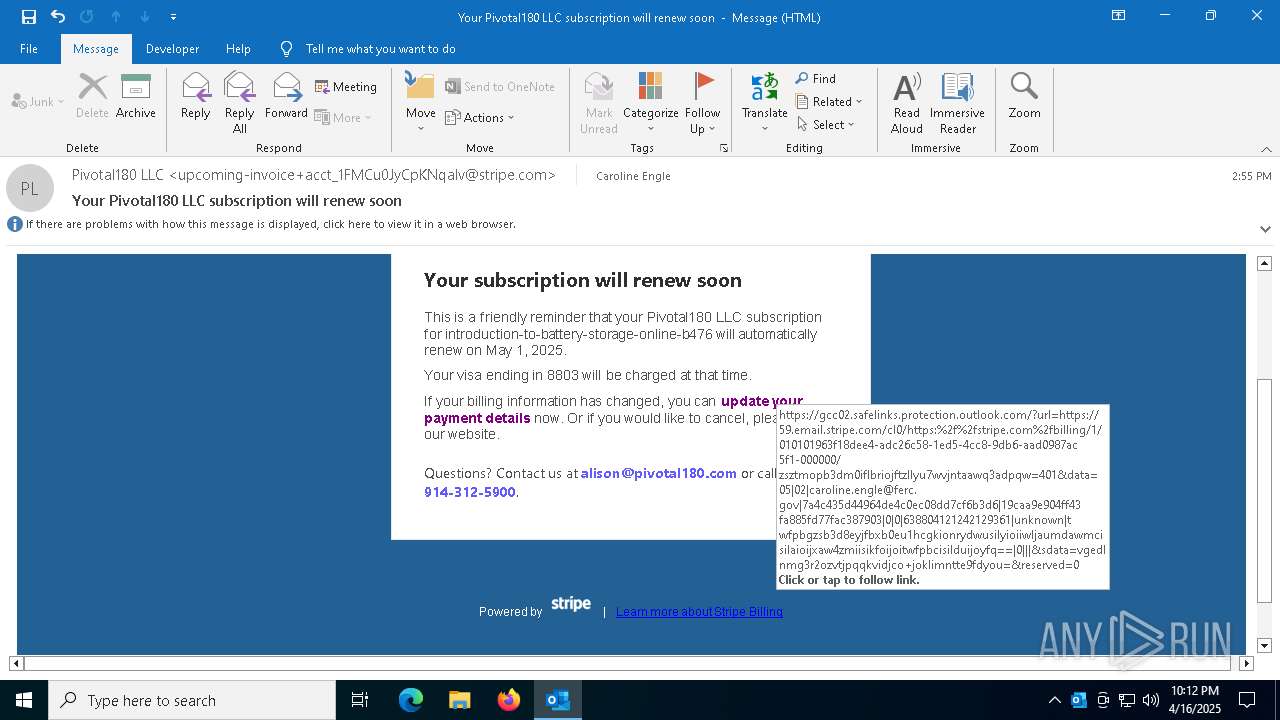Open Task View on the taskbar

click(x=360, y=700)
